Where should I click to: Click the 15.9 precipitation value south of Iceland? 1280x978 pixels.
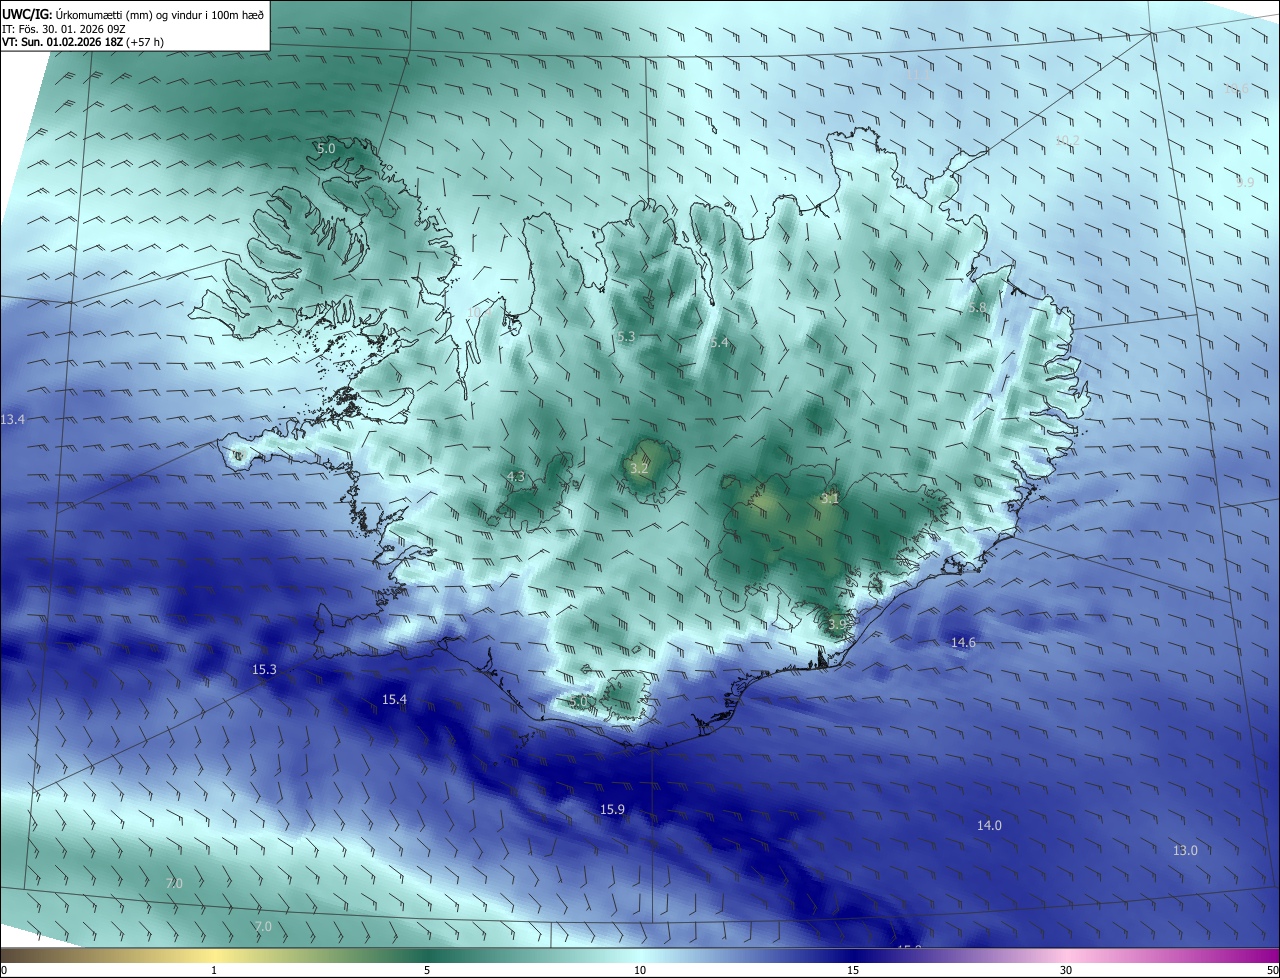click(612, 809)
